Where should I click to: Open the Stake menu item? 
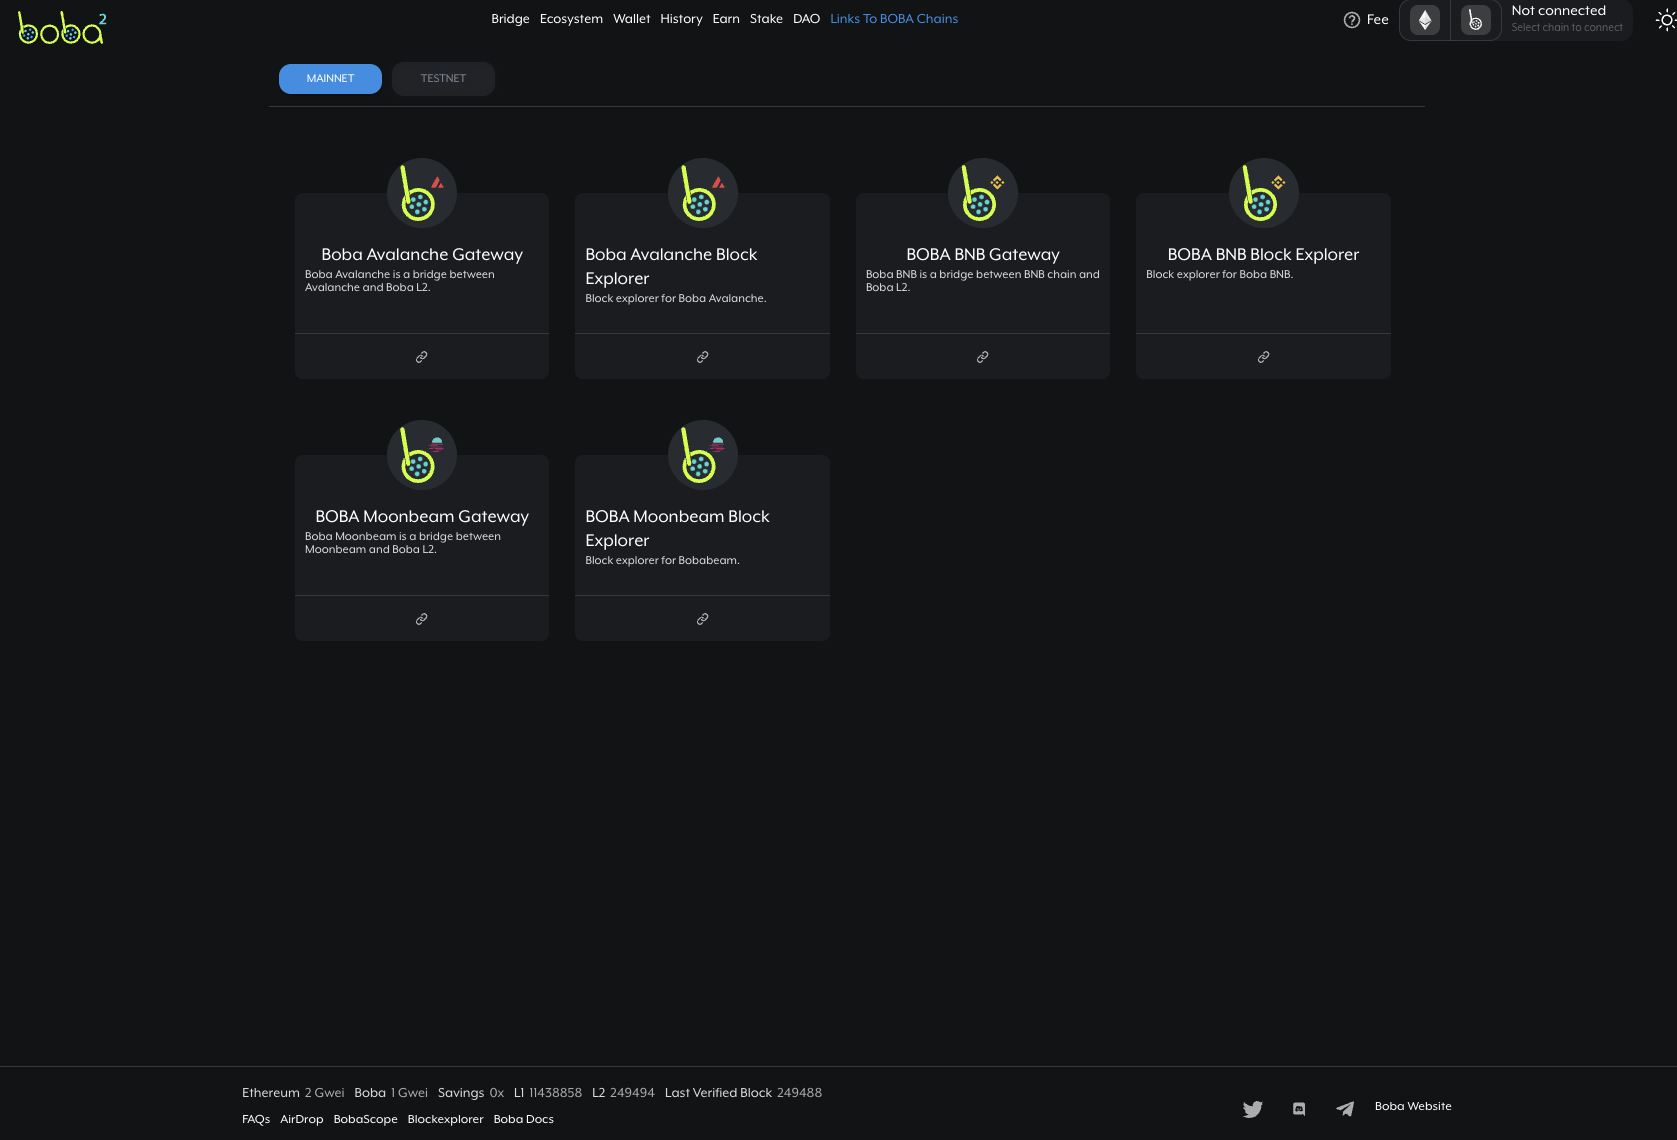(766, 19)
